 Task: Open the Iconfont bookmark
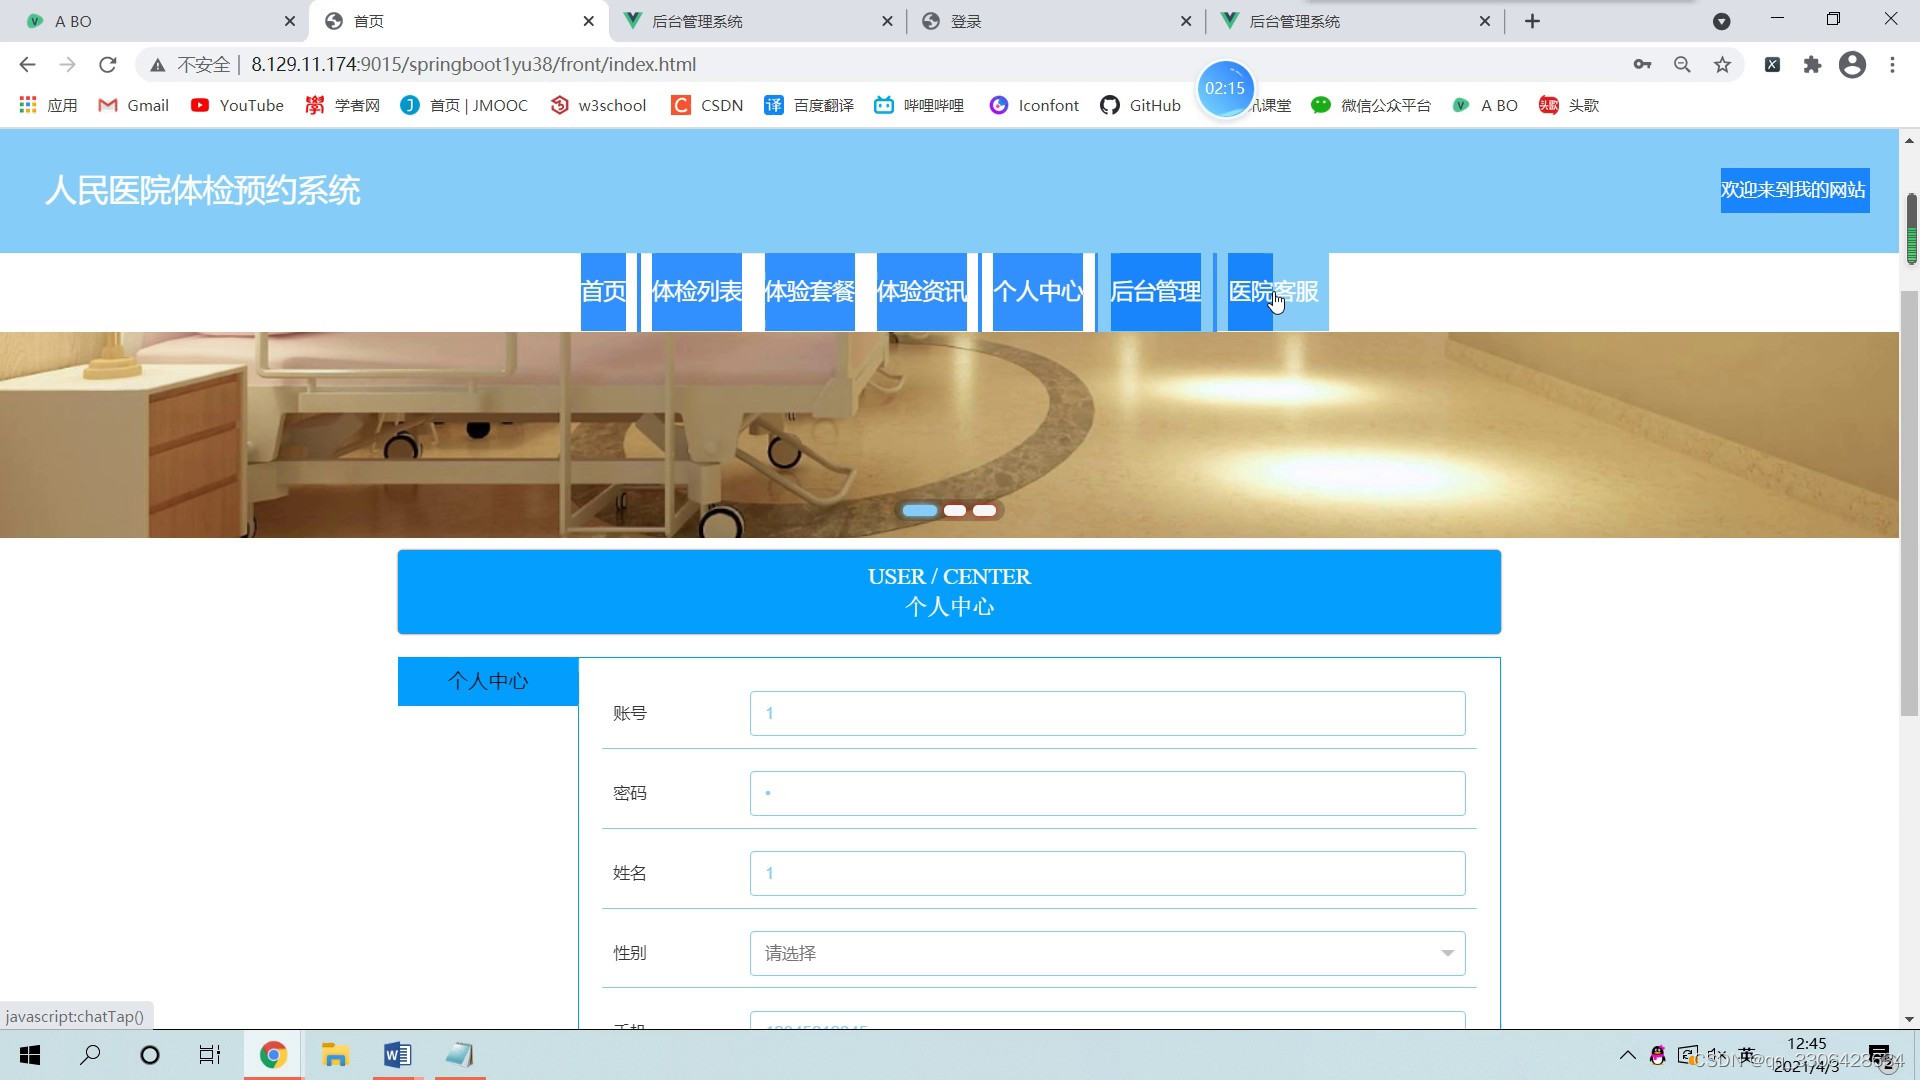tap(1032, 105)
